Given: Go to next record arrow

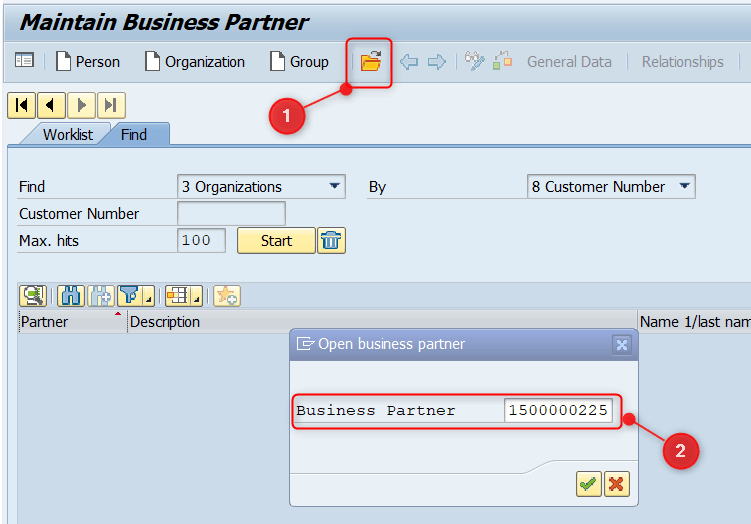Looking at the screenshot, I should [81, 105].
